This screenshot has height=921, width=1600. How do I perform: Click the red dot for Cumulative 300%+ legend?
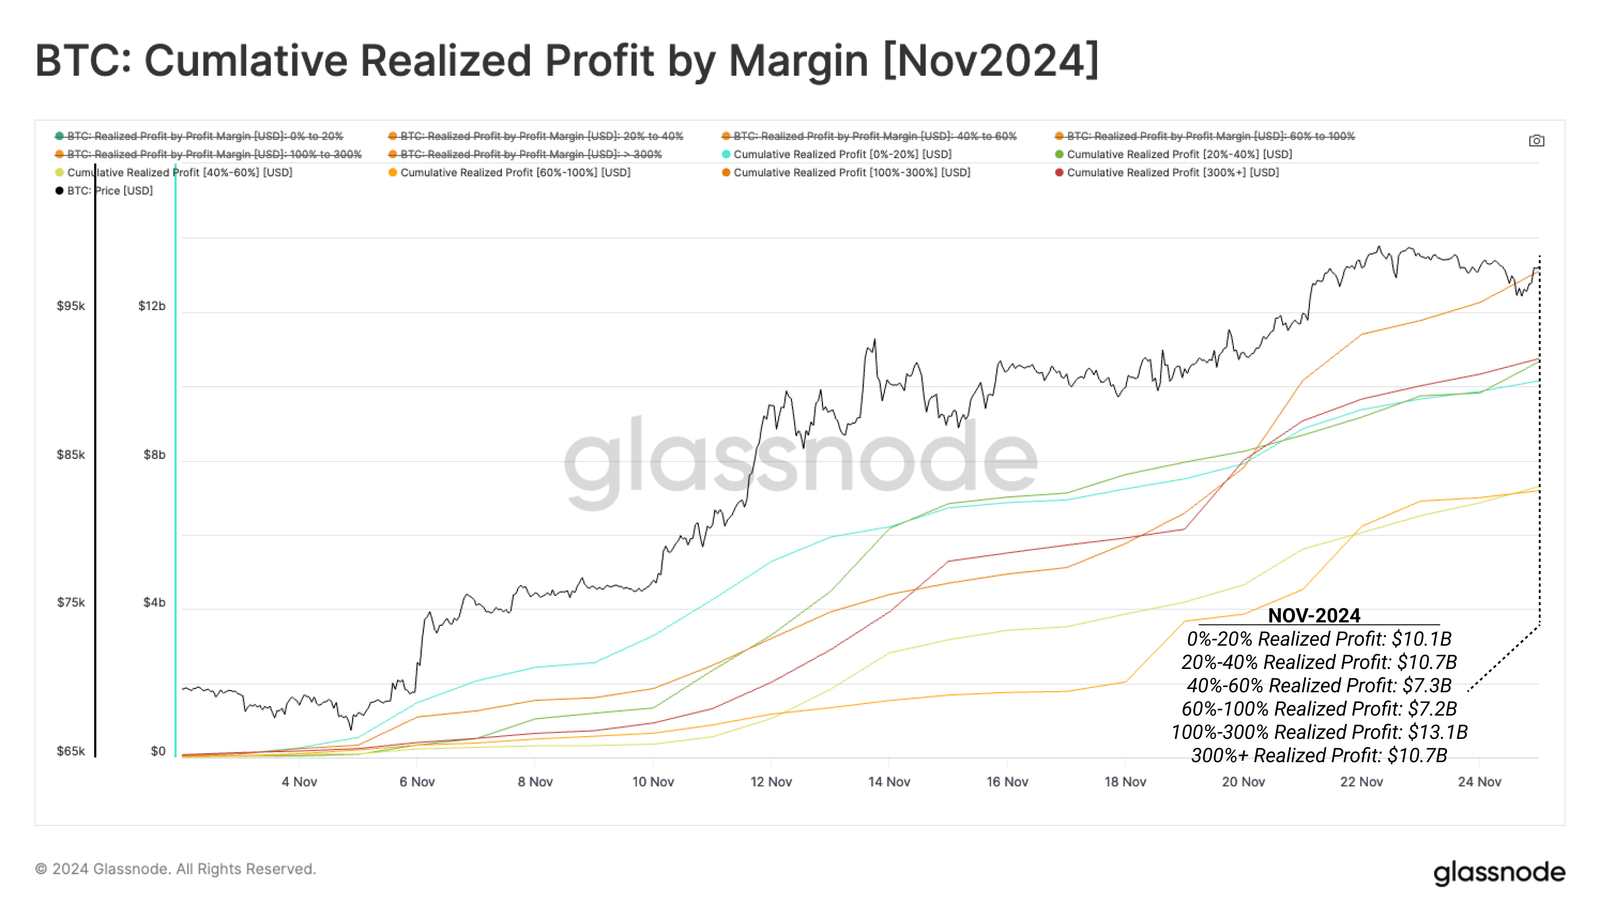[x=1059, y=173]
